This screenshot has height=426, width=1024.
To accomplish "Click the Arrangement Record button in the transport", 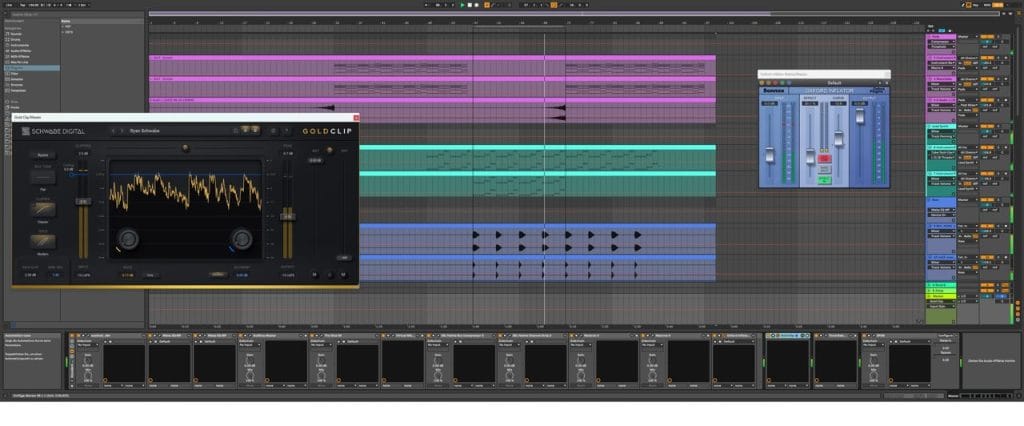I will (x=477, y=5).
